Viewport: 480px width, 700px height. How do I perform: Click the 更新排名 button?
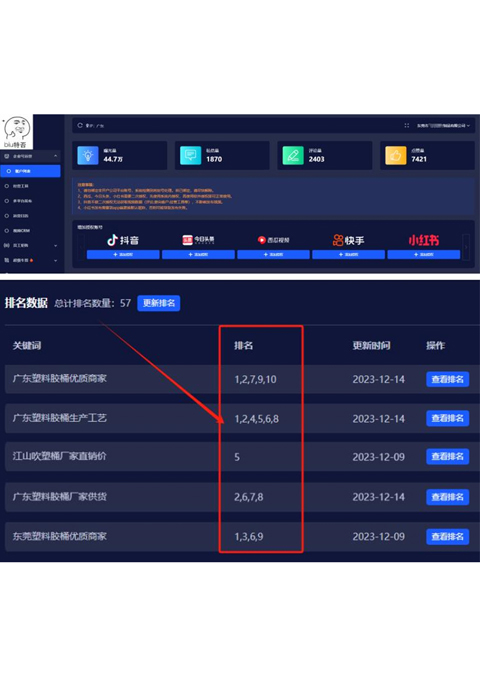(x=159, y=303)
